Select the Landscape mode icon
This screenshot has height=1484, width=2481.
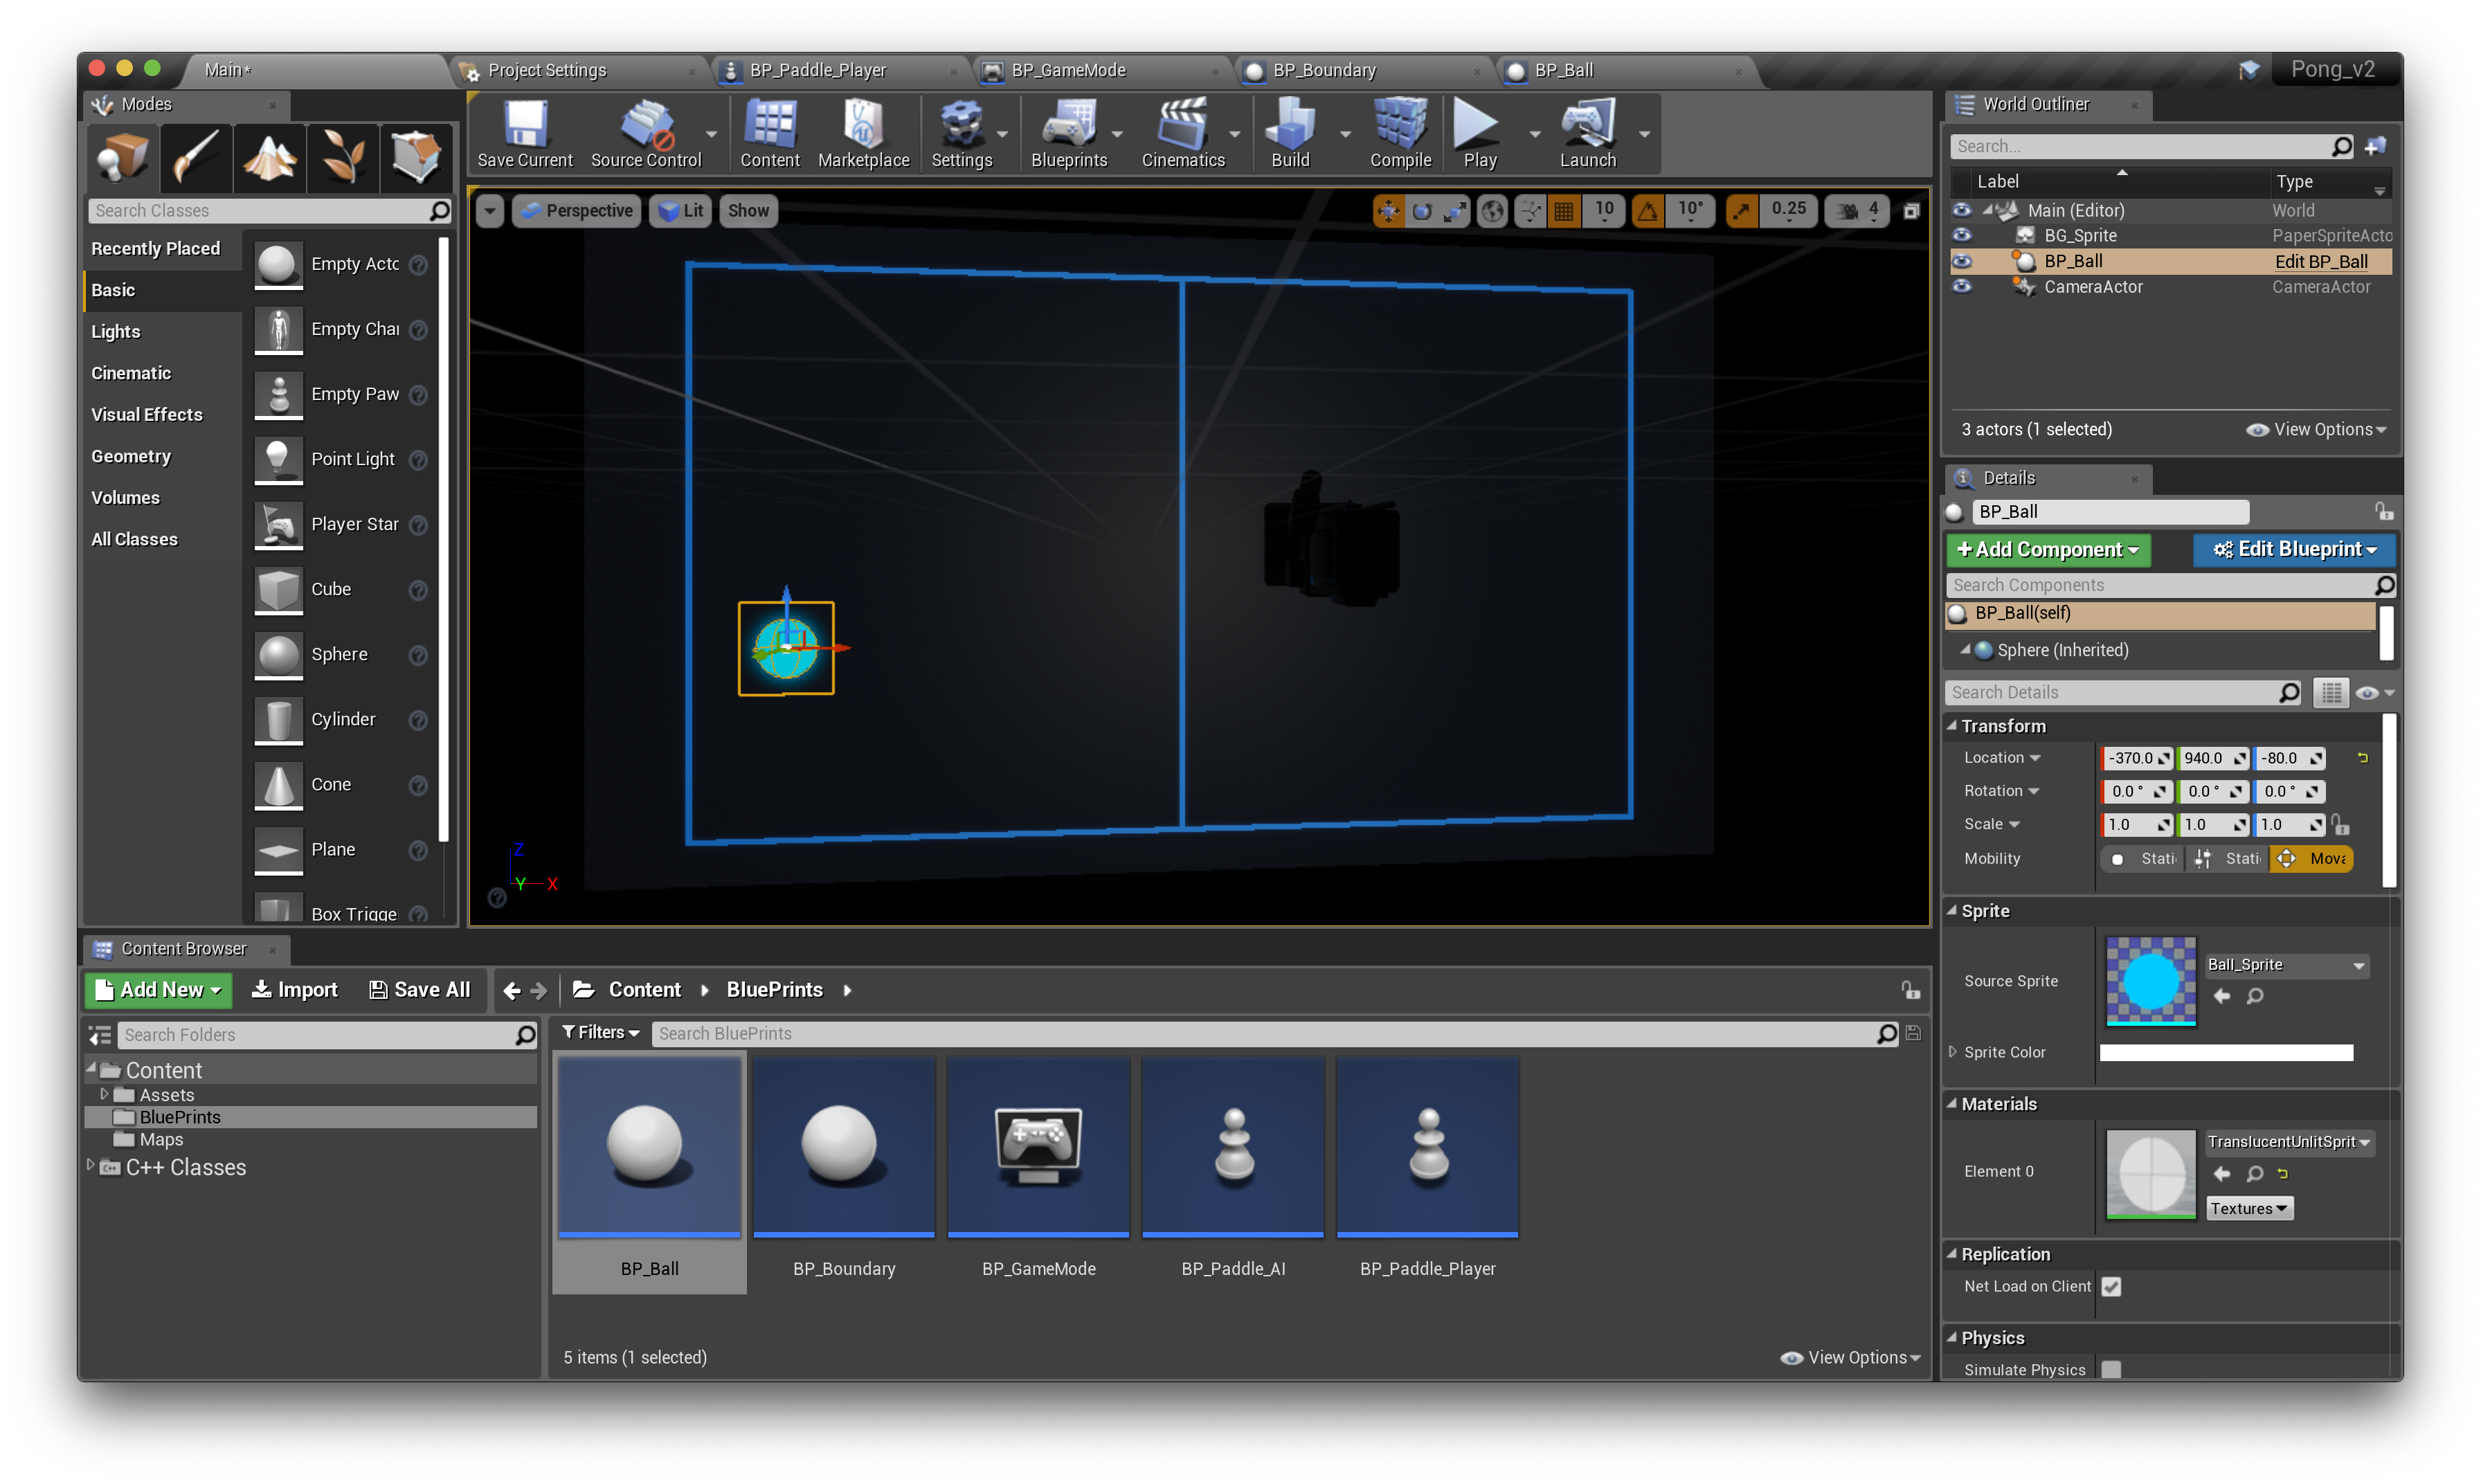point(269,157)
